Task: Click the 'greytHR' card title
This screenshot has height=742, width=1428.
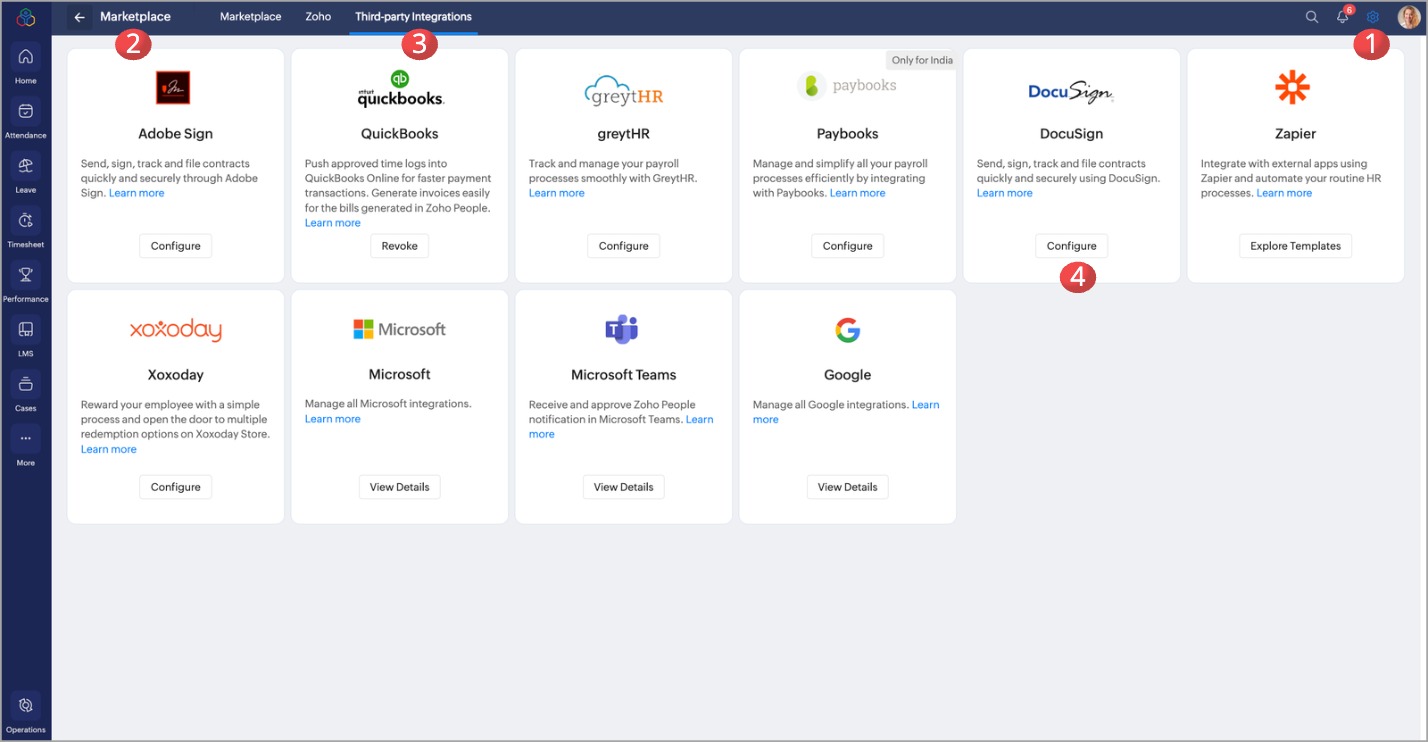Action: [x=624, y=133]
